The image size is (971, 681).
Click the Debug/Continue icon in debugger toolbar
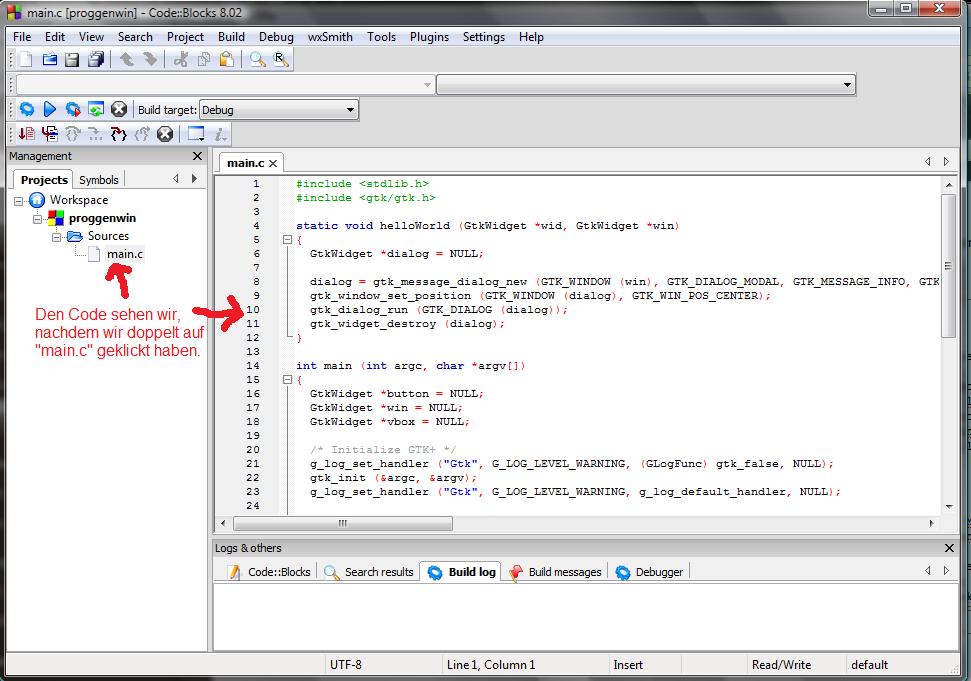(27, 134)
